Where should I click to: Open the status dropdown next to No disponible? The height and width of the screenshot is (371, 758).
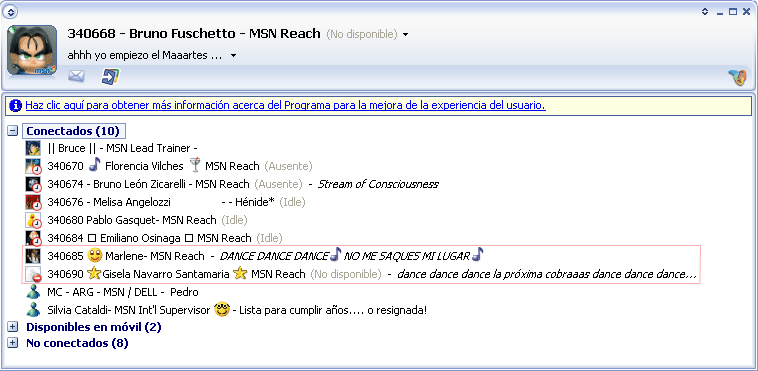point(405,35)
